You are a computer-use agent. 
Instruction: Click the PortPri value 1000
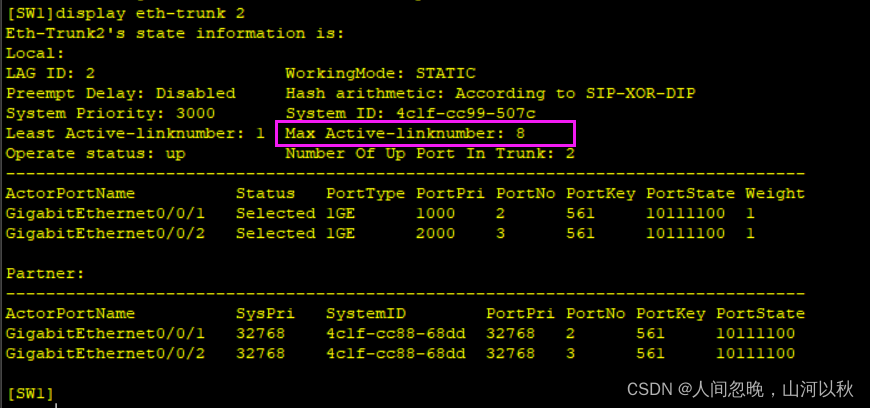[436, 214]
